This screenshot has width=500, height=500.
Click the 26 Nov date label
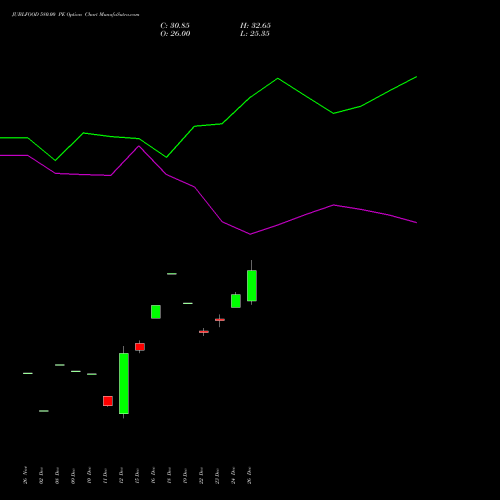(x=26, y=475)
